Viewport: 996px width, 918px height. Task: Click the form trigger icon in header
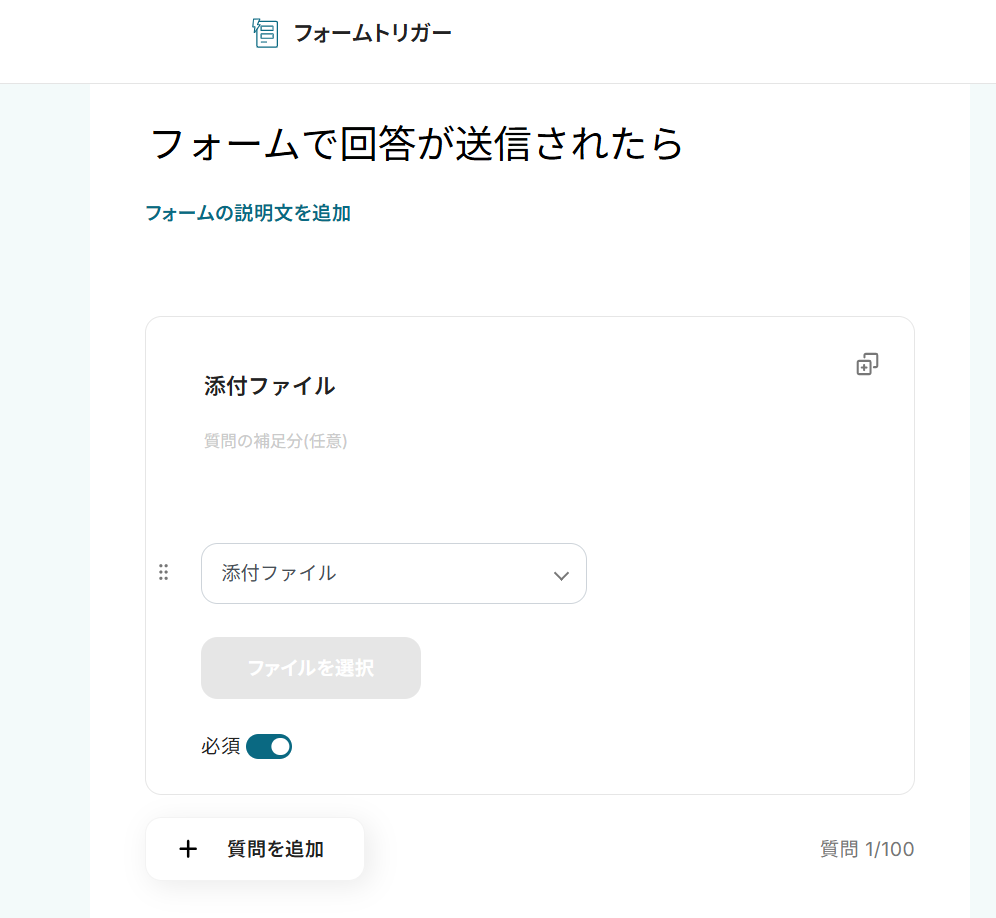tap(265, 33)
